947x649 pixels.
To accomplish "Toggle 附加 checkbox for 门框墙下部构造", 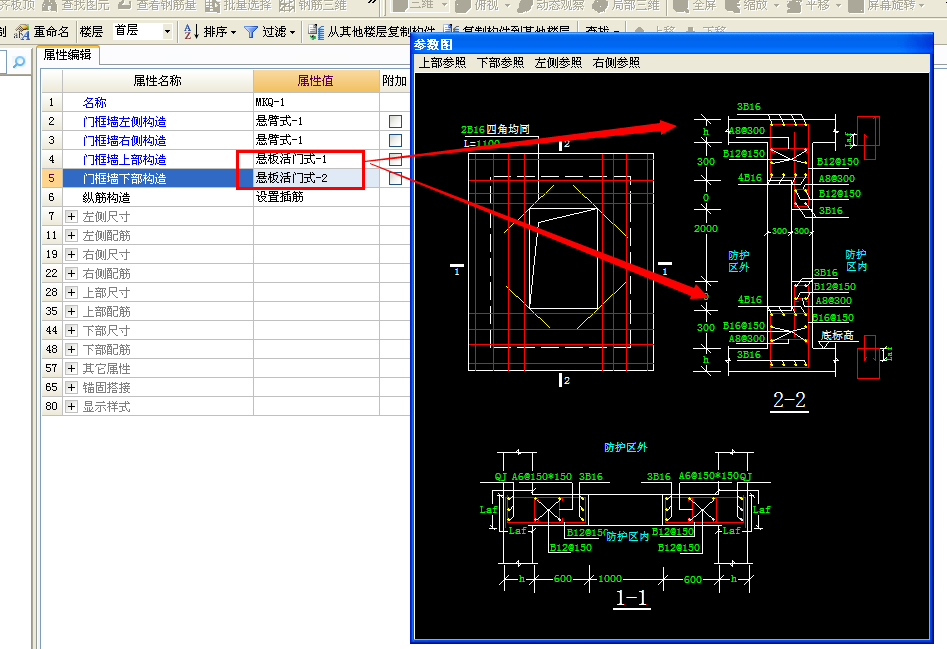I will [x=395, y=178].
